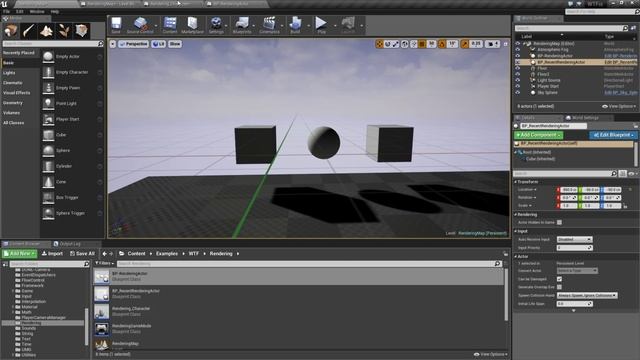The height and width of the screenshot is (360, 640).
Task: Click the Save toolbar icon
Action: 116,25
